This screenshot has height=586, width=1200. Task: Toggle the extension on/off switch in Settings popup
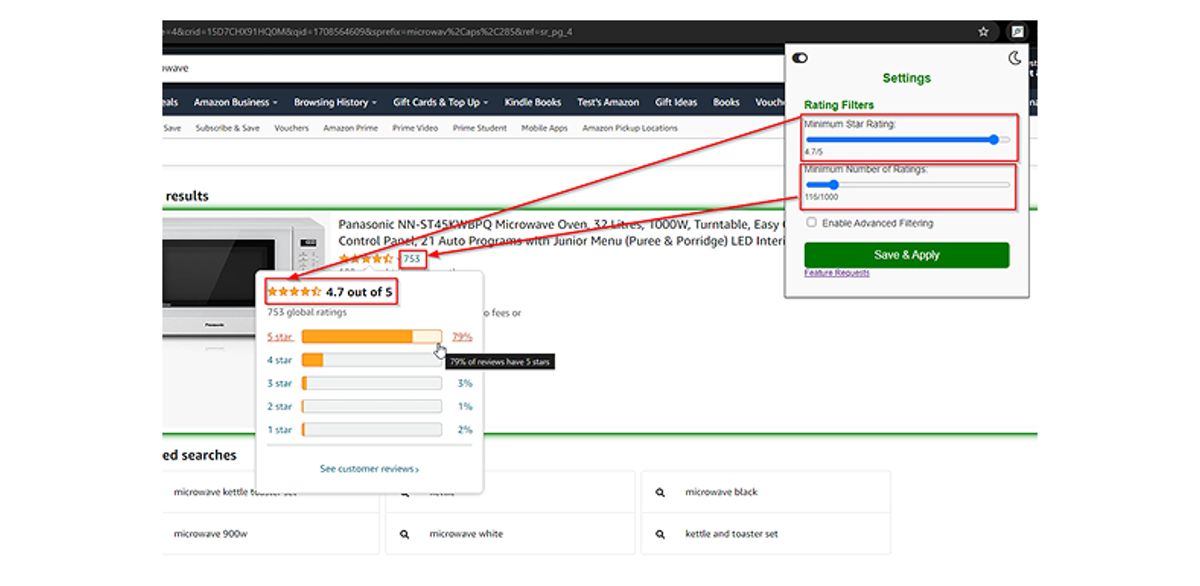coord(800,58)
